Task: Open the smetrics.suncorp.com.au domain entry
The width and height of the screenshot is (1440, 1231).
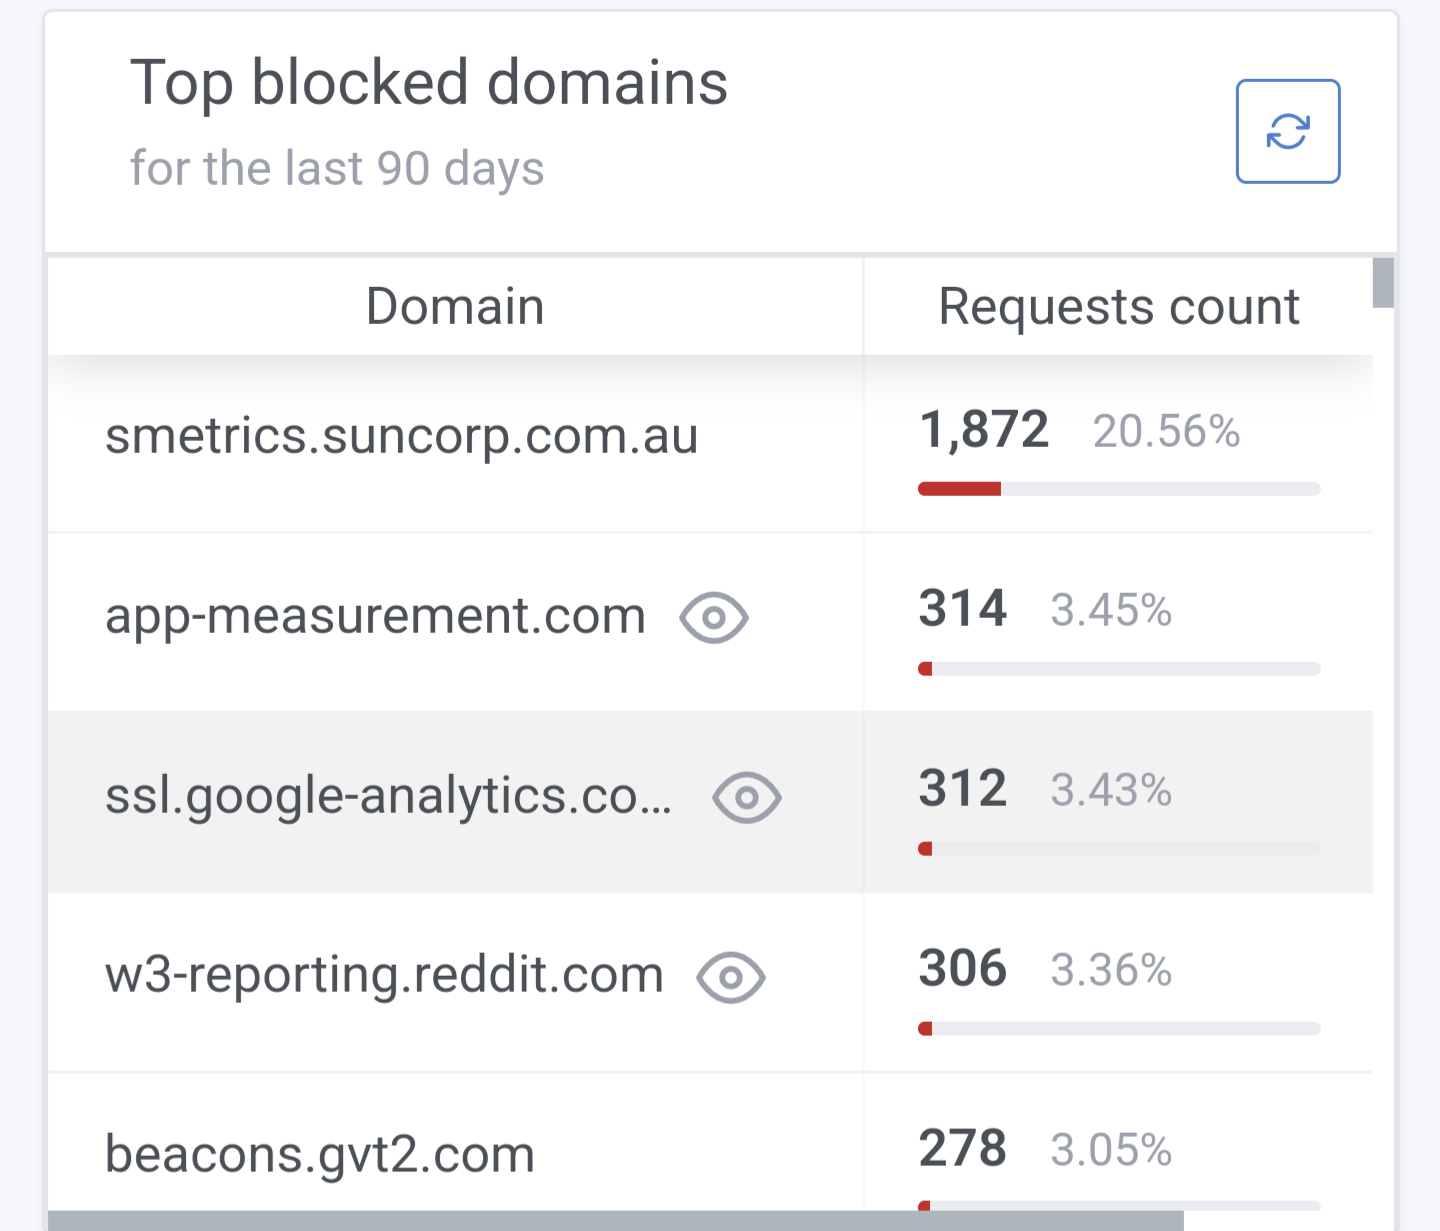Action: tap(402, 436)
